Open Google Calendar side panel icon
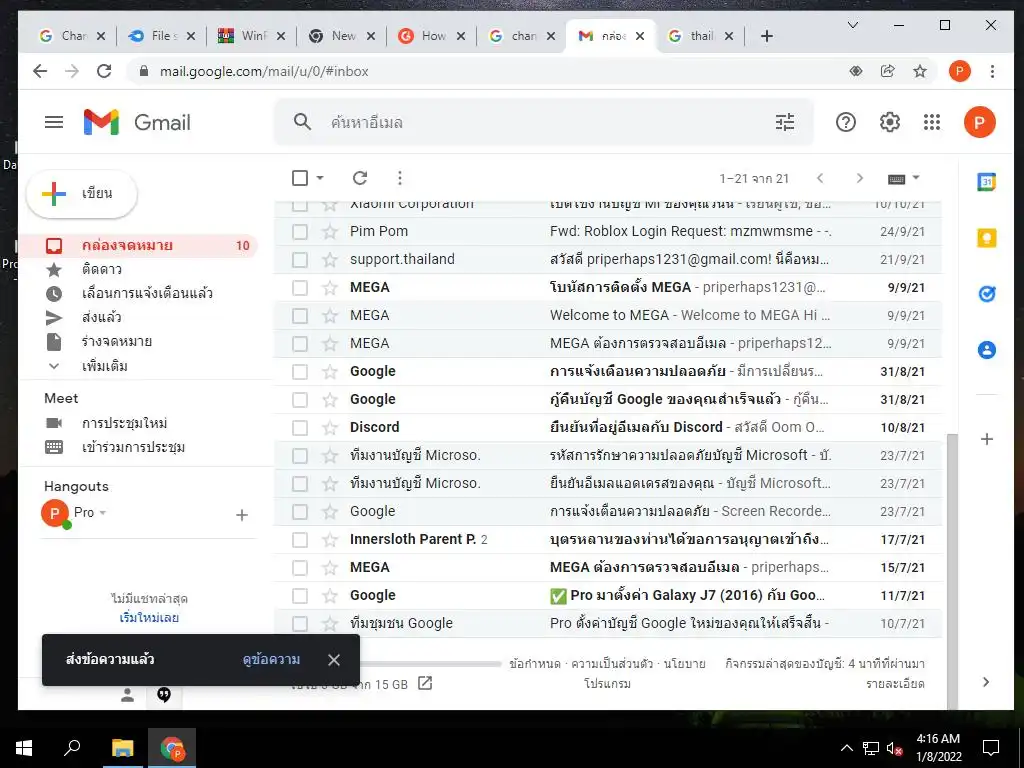 click(987, 182)
